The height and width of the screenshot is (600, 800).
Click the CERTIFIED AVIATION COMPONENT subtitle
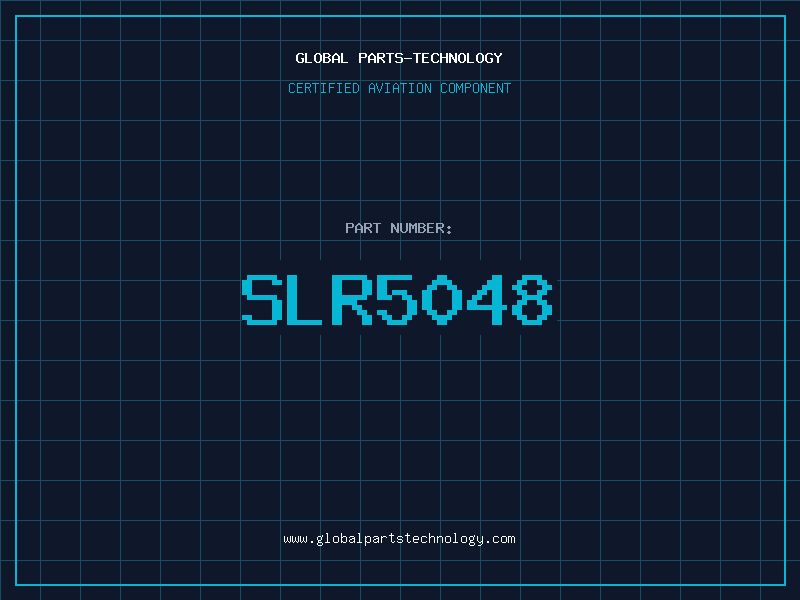tap(399, 88)
